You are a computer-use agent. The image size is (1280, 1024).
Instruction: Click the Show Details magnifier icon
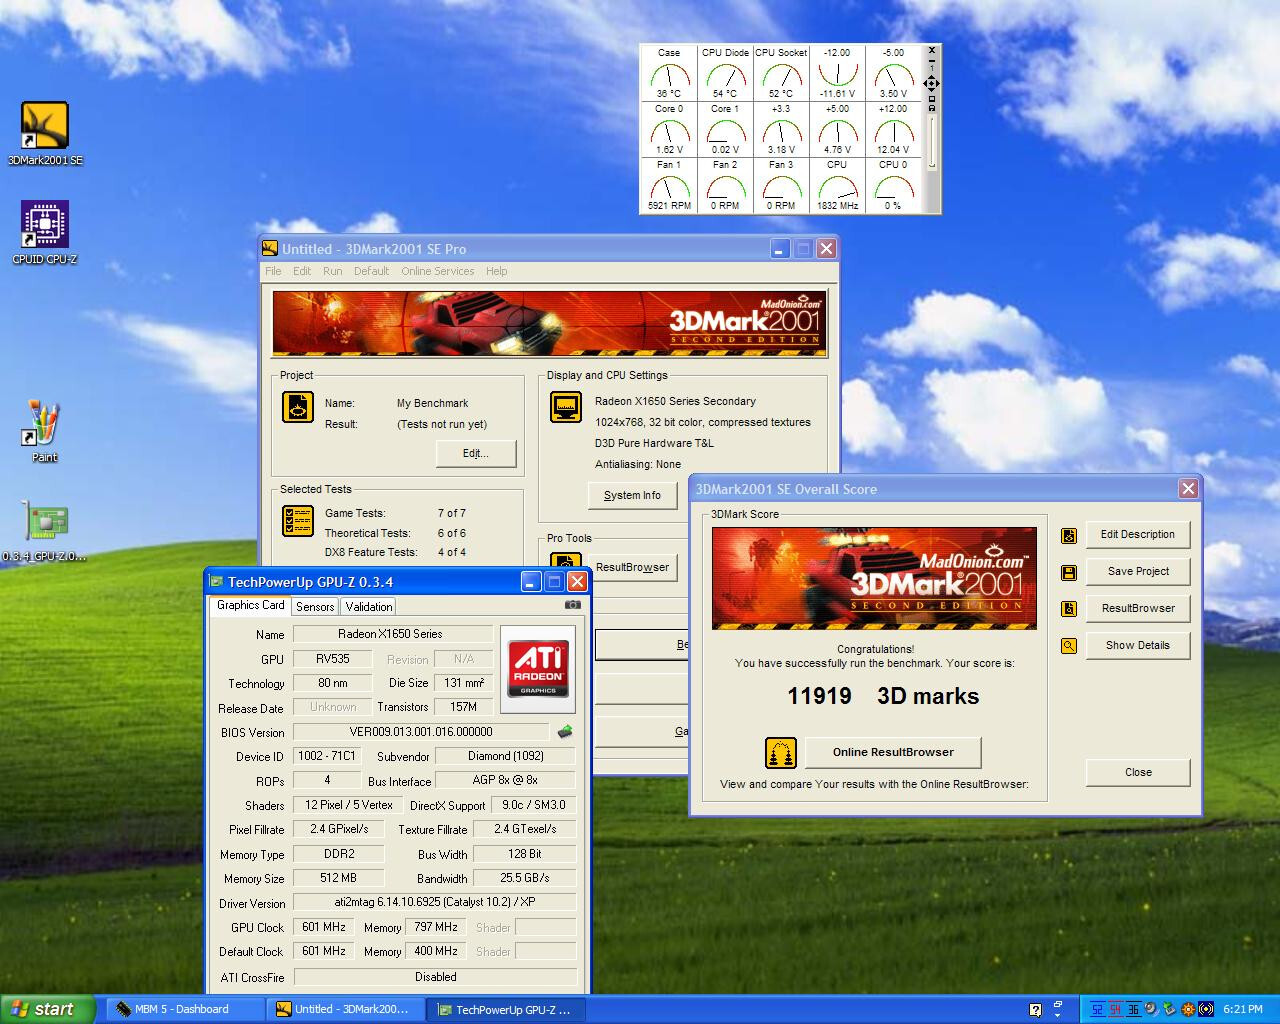click(x=1069, y=646)
